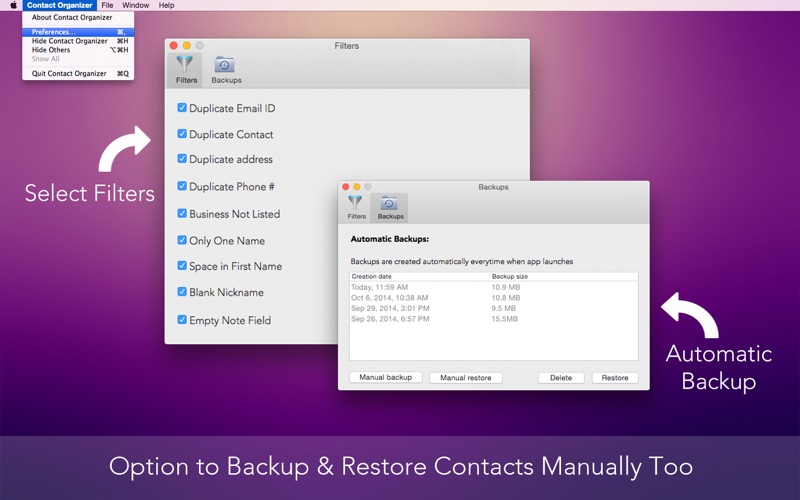Choose Quit Contact Organizer

coord(78,73)
